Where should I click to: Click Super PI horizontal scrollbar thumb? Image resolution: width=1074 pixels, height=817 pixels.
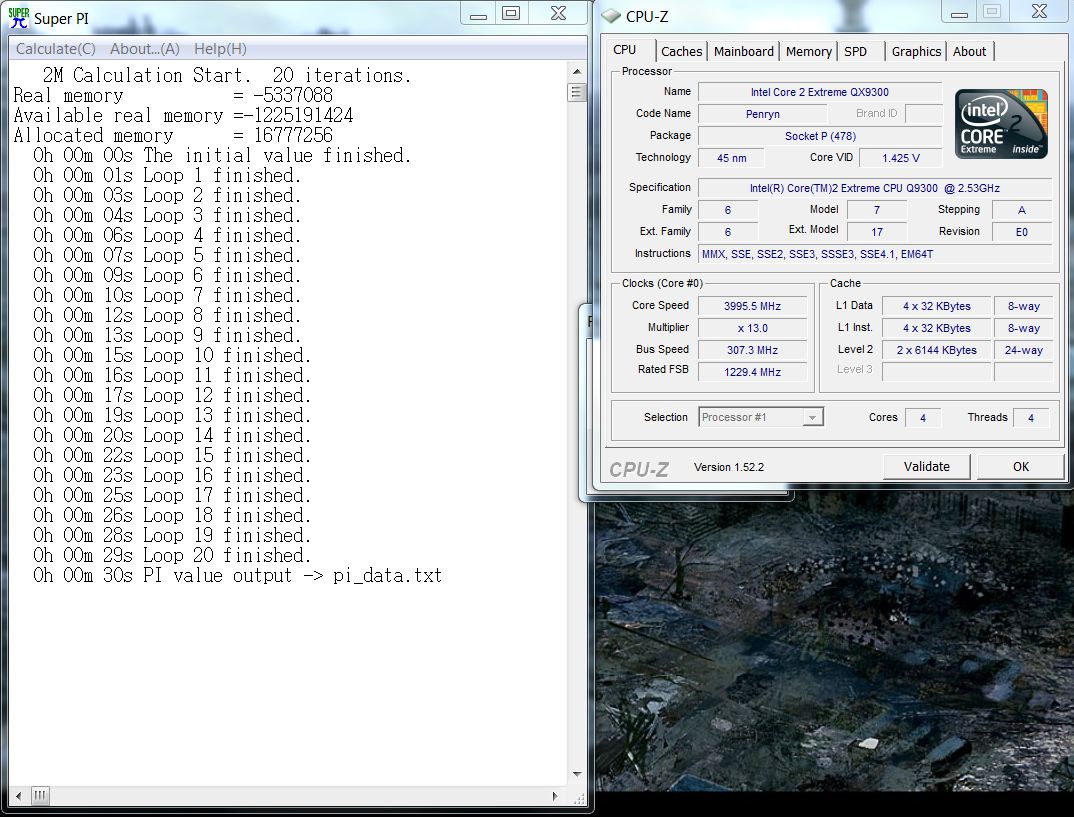pos(40,795)
